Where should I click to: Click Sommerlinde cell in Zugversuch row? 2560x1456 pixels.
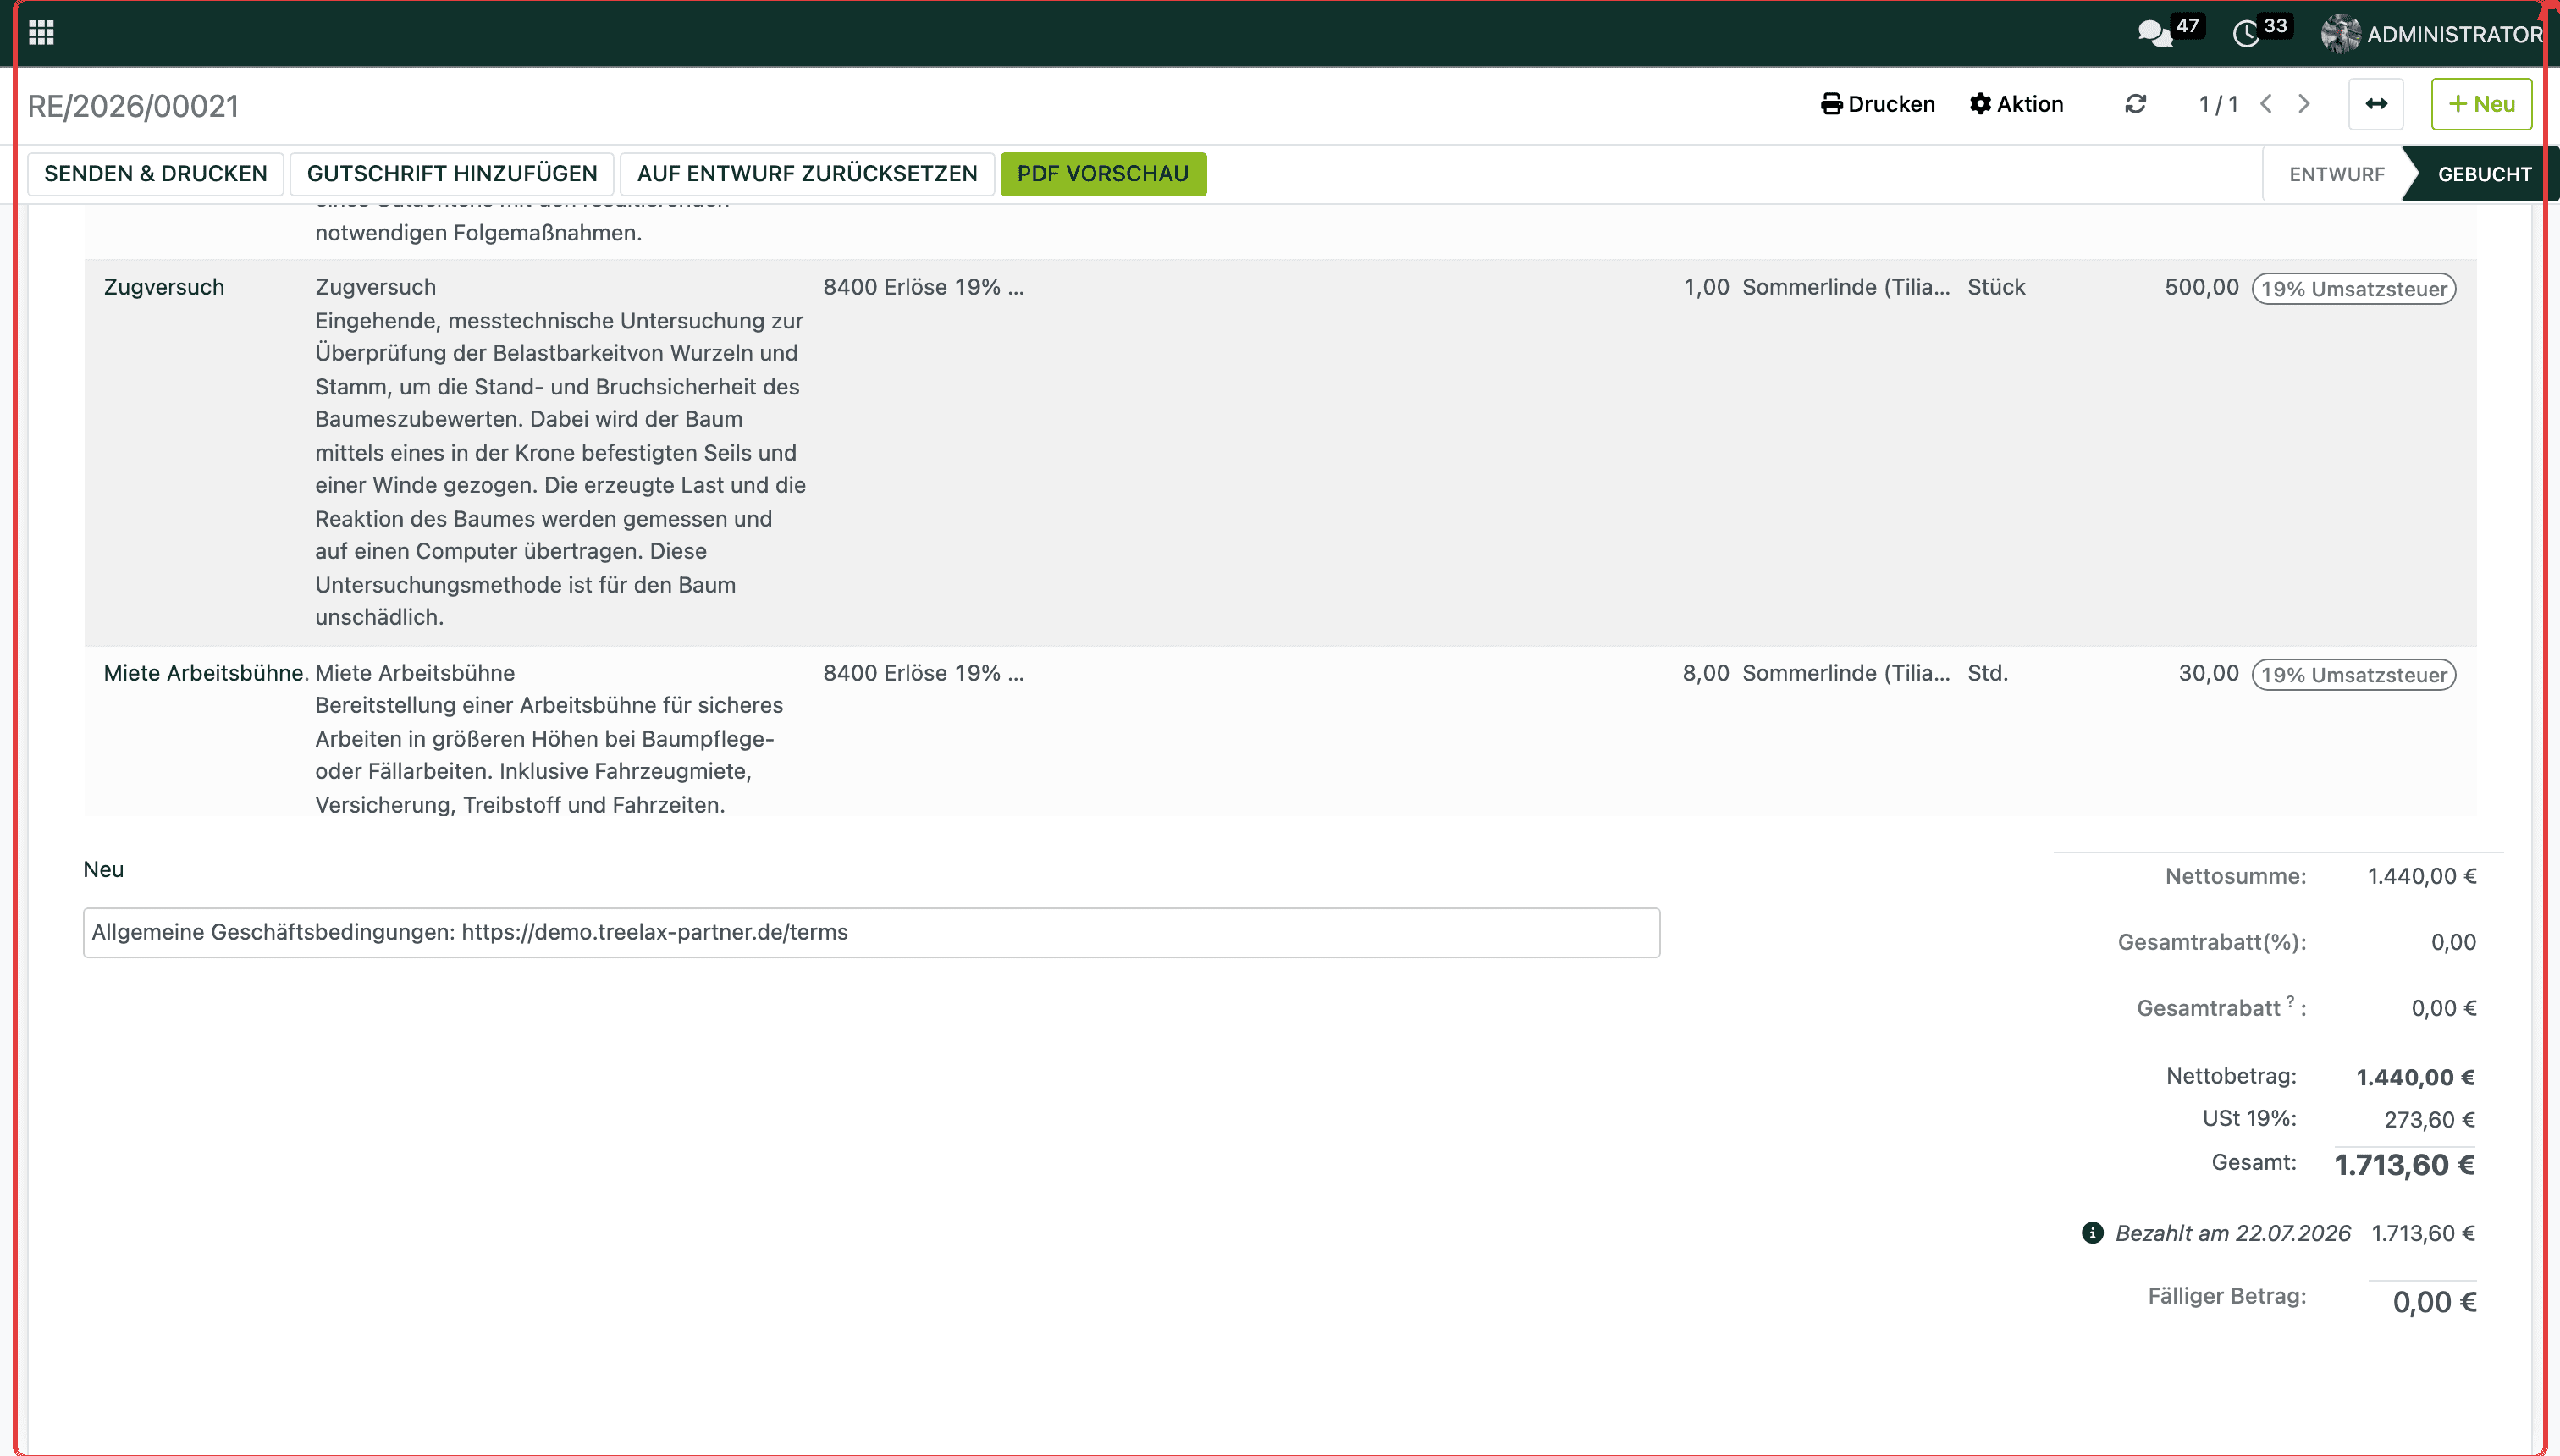tap(1846, 287)
